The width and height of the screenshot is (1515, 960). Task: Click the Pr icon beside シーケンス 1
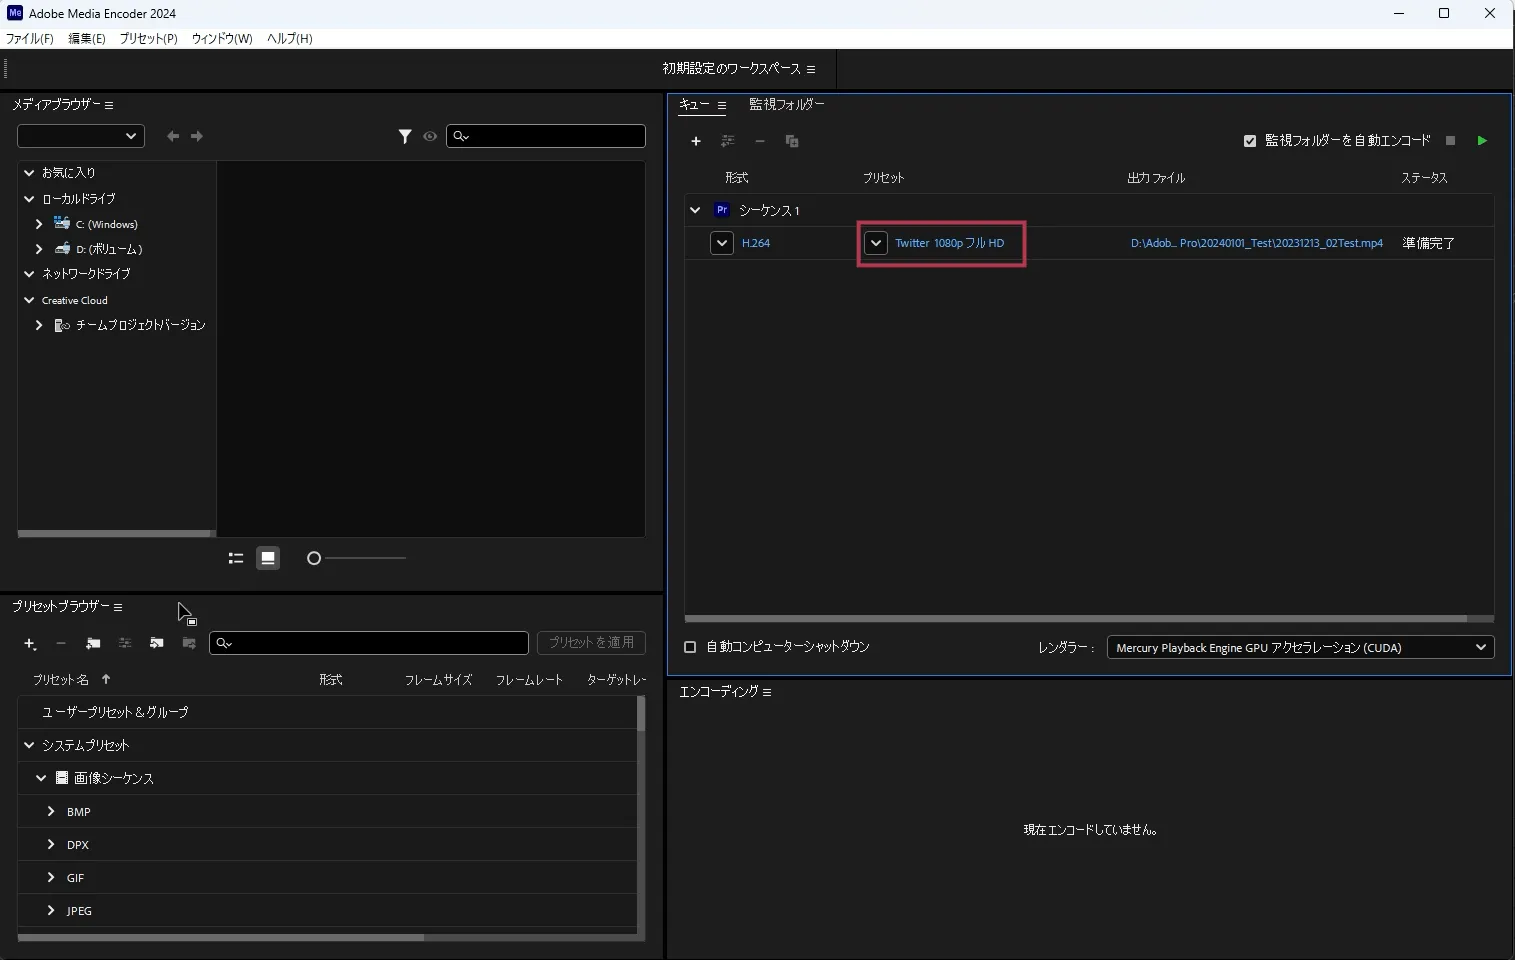point(722,210)
